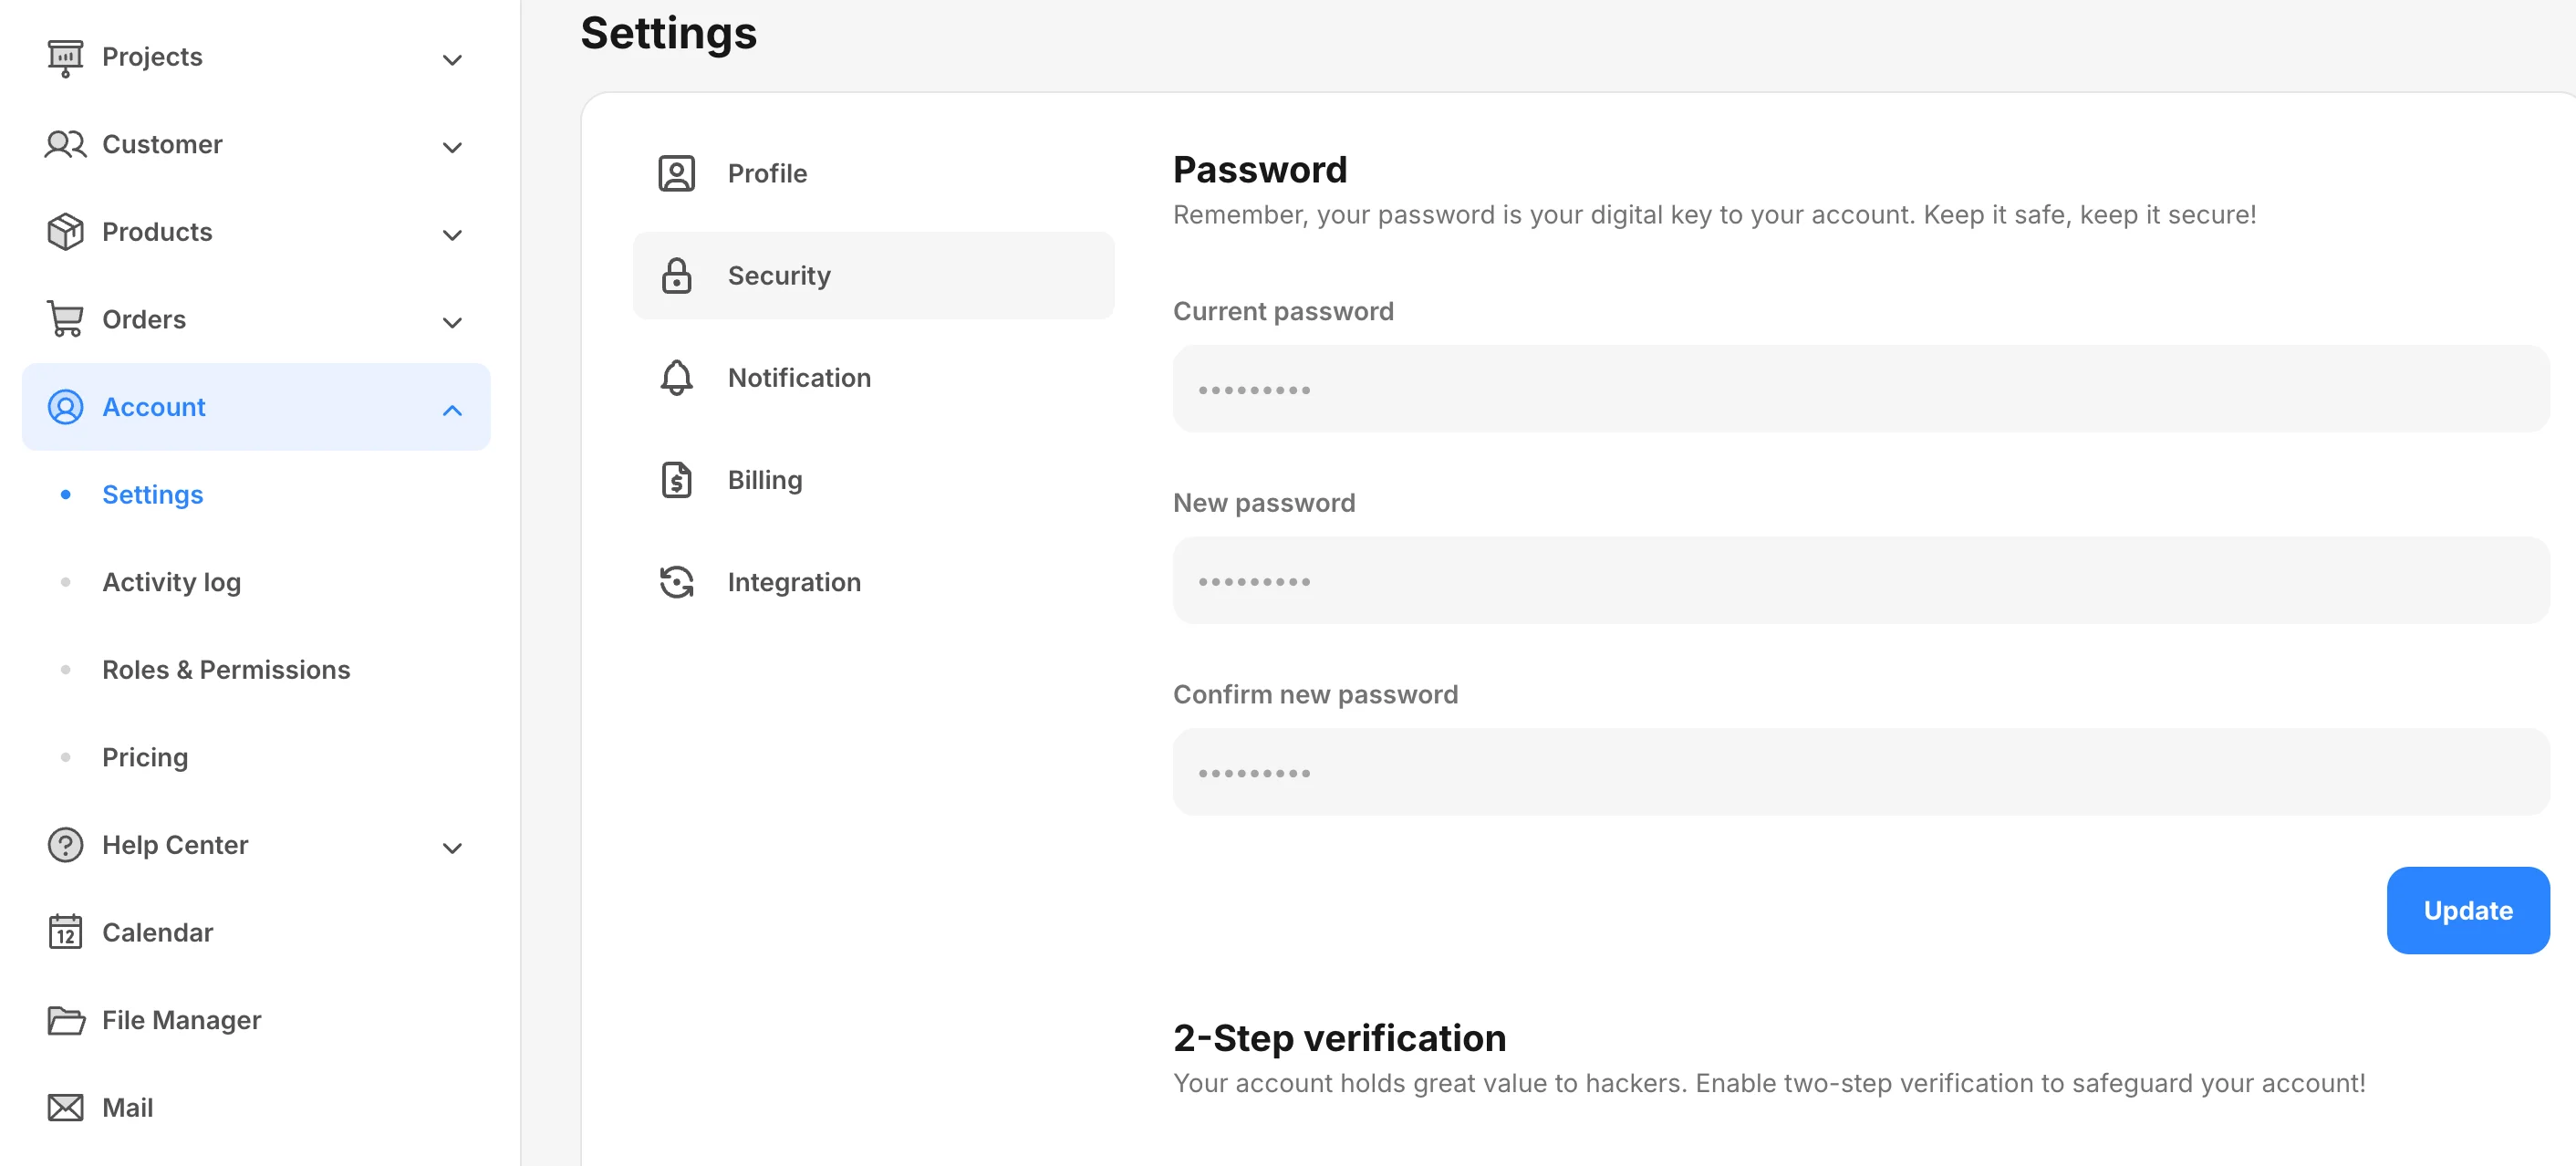Click the Calendar icon in sidebar
Viewport: 2576px width, 1166px height.
(x=65, y=932)
